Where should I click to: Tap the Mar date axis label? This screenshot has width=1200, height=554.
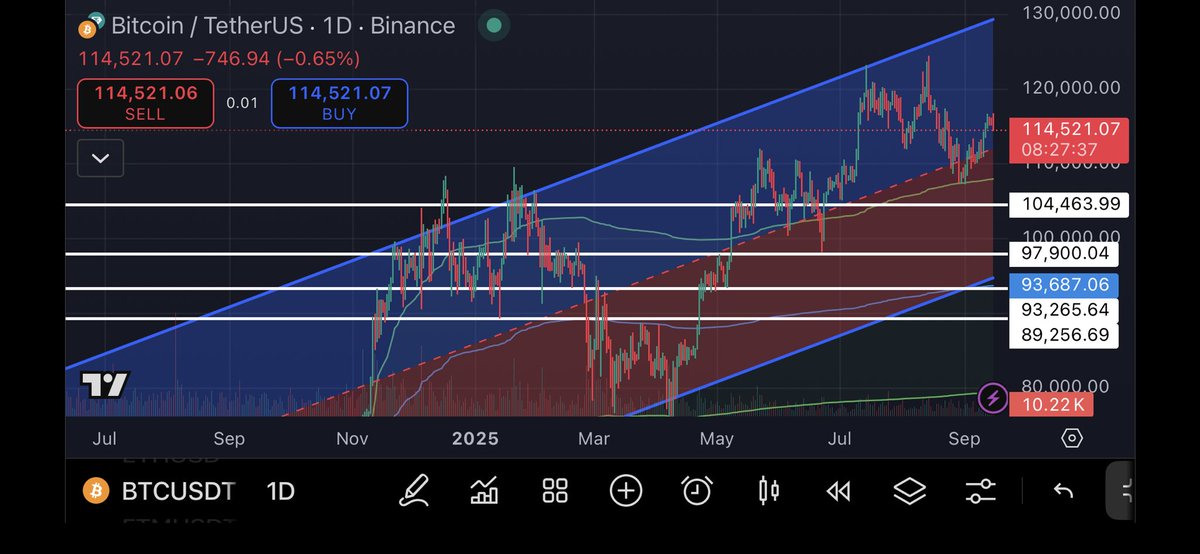point(594,438)
